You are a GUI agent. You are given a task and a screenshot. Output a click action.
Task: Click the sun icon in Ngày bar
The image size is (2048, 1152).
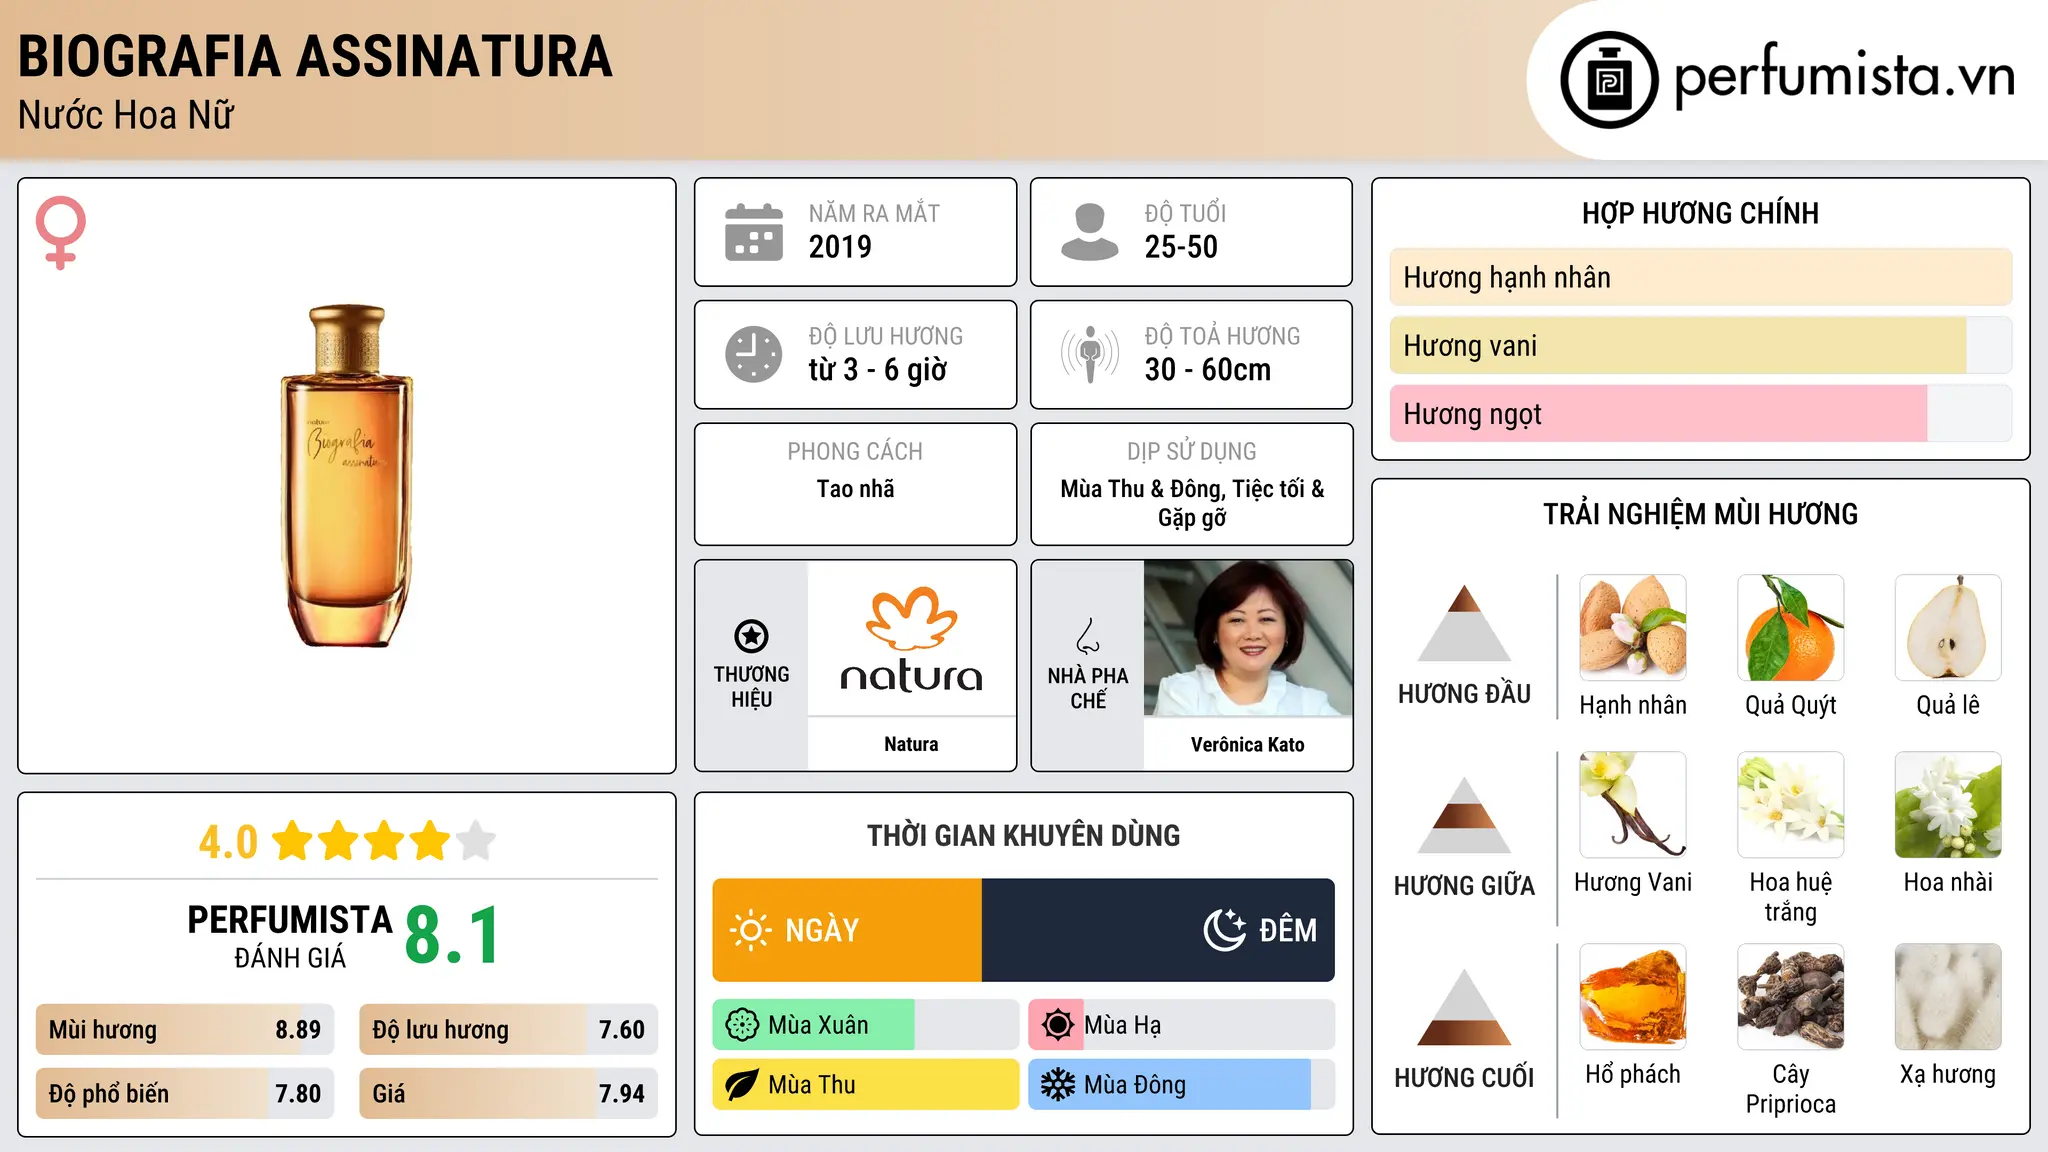(750, 930)
